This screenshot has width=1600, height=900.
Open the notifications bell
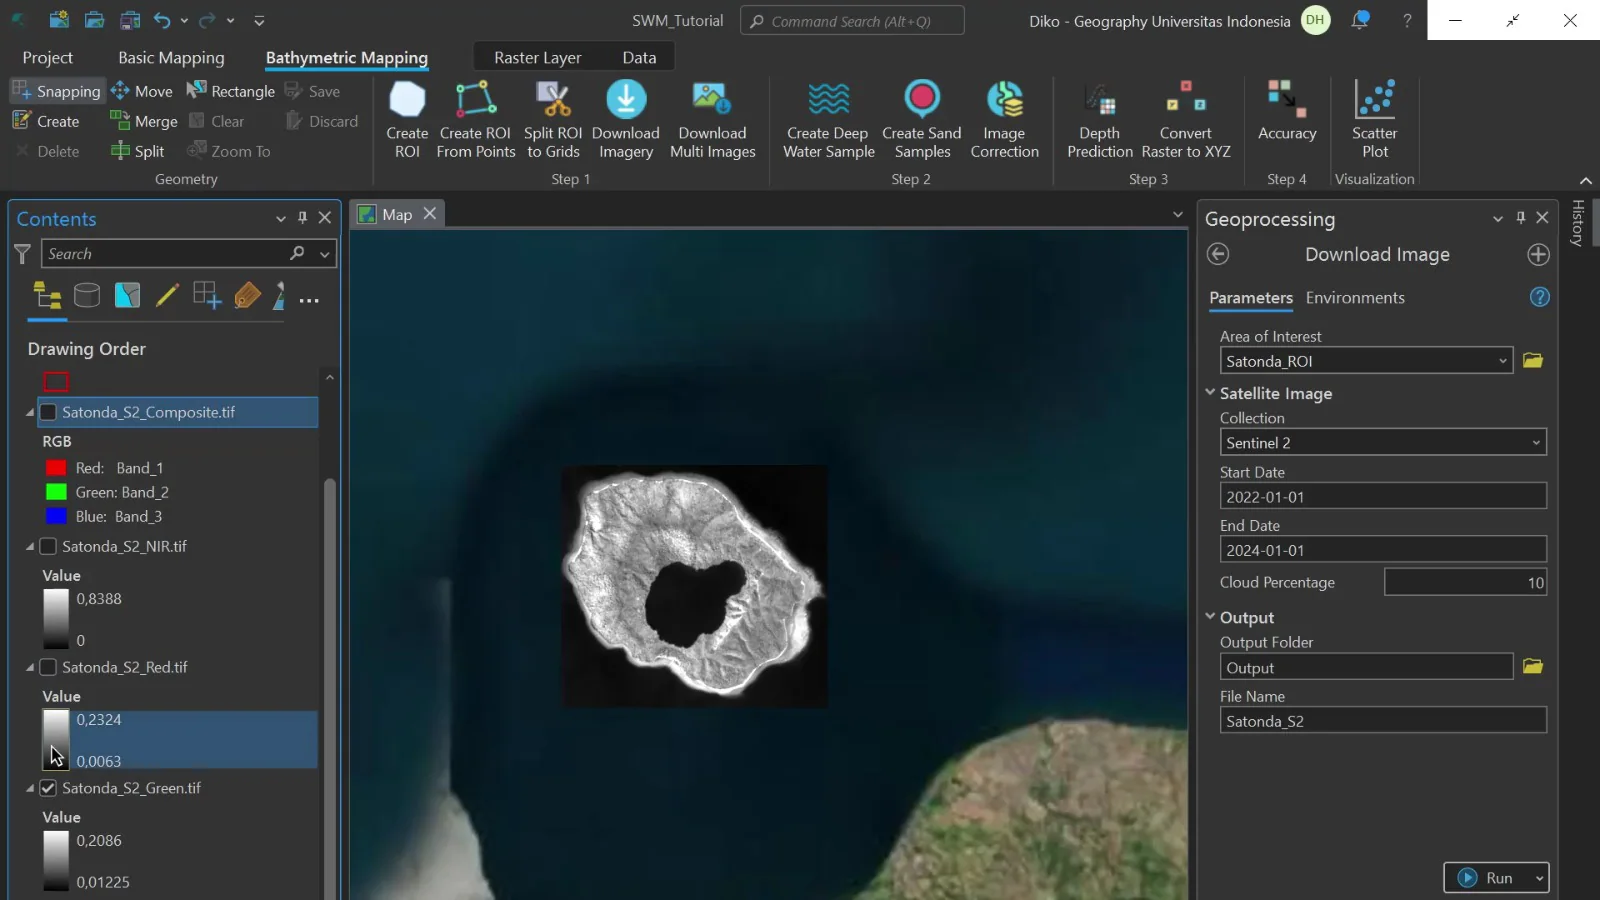(1360, 20)
